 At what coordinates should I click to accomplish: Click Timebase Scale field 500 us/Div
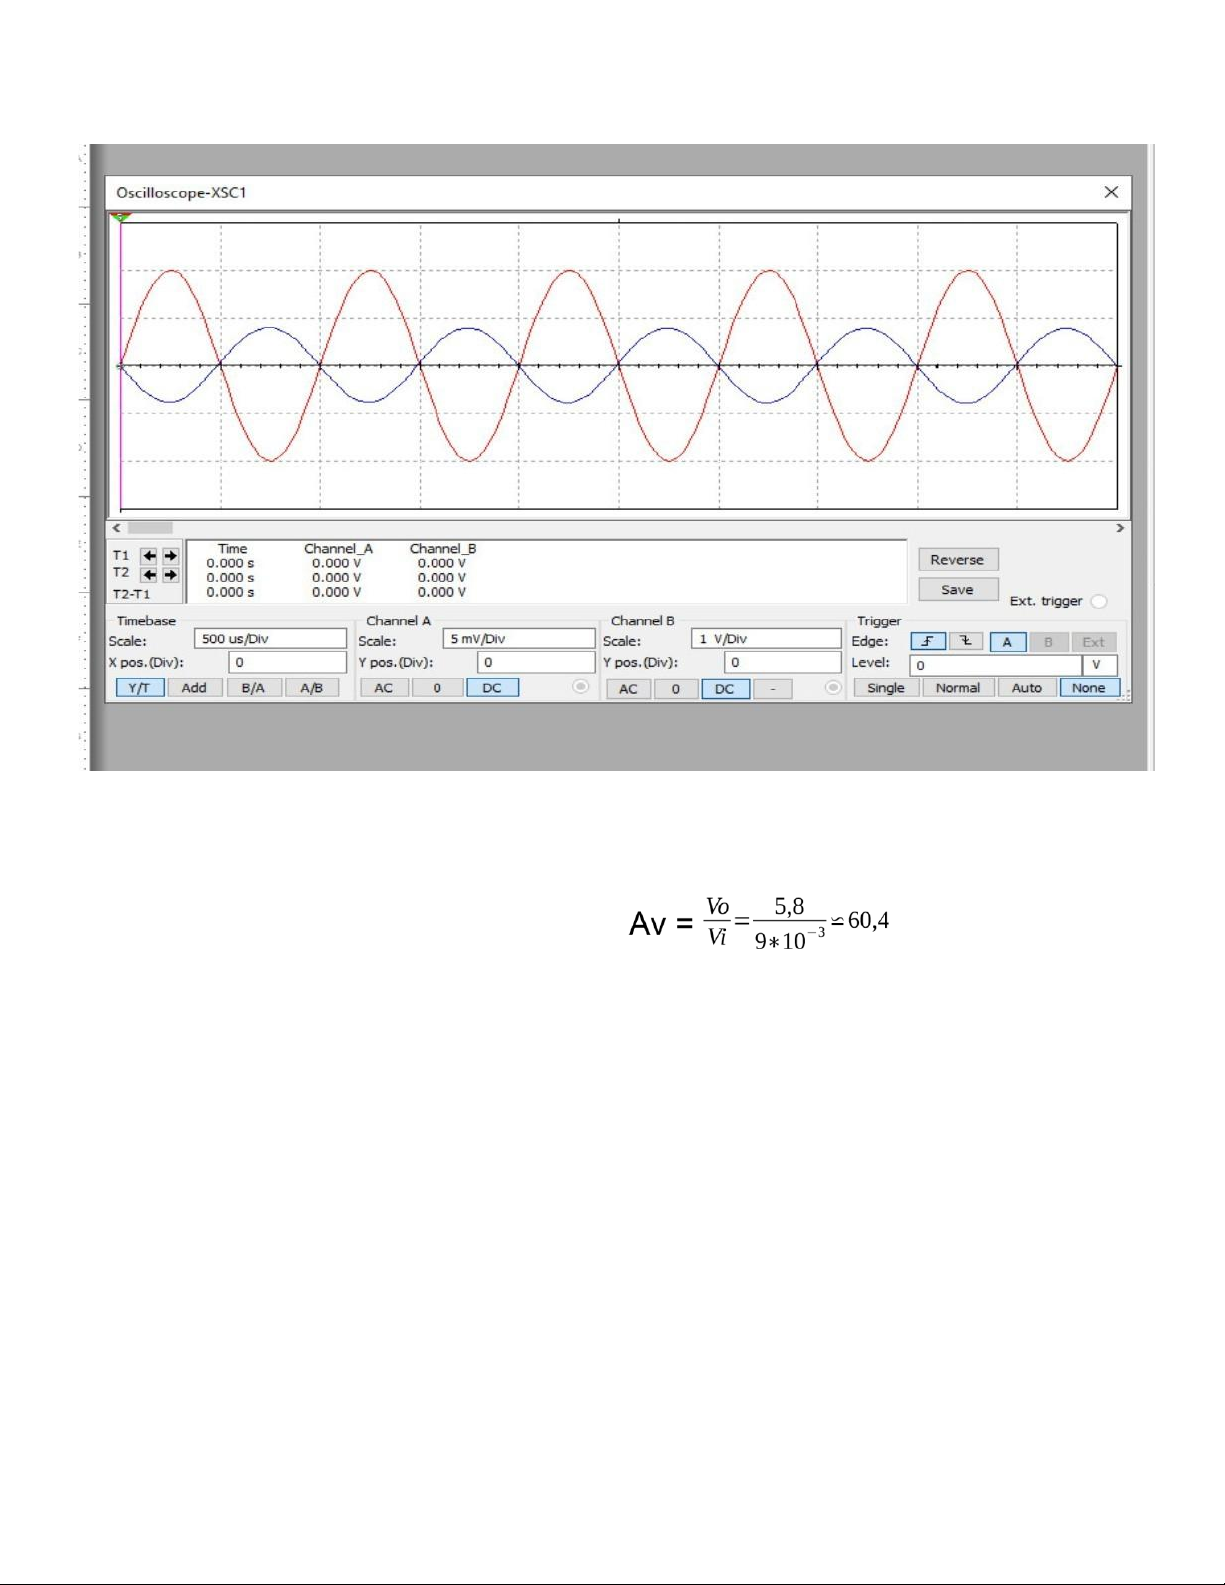[270, 639]
